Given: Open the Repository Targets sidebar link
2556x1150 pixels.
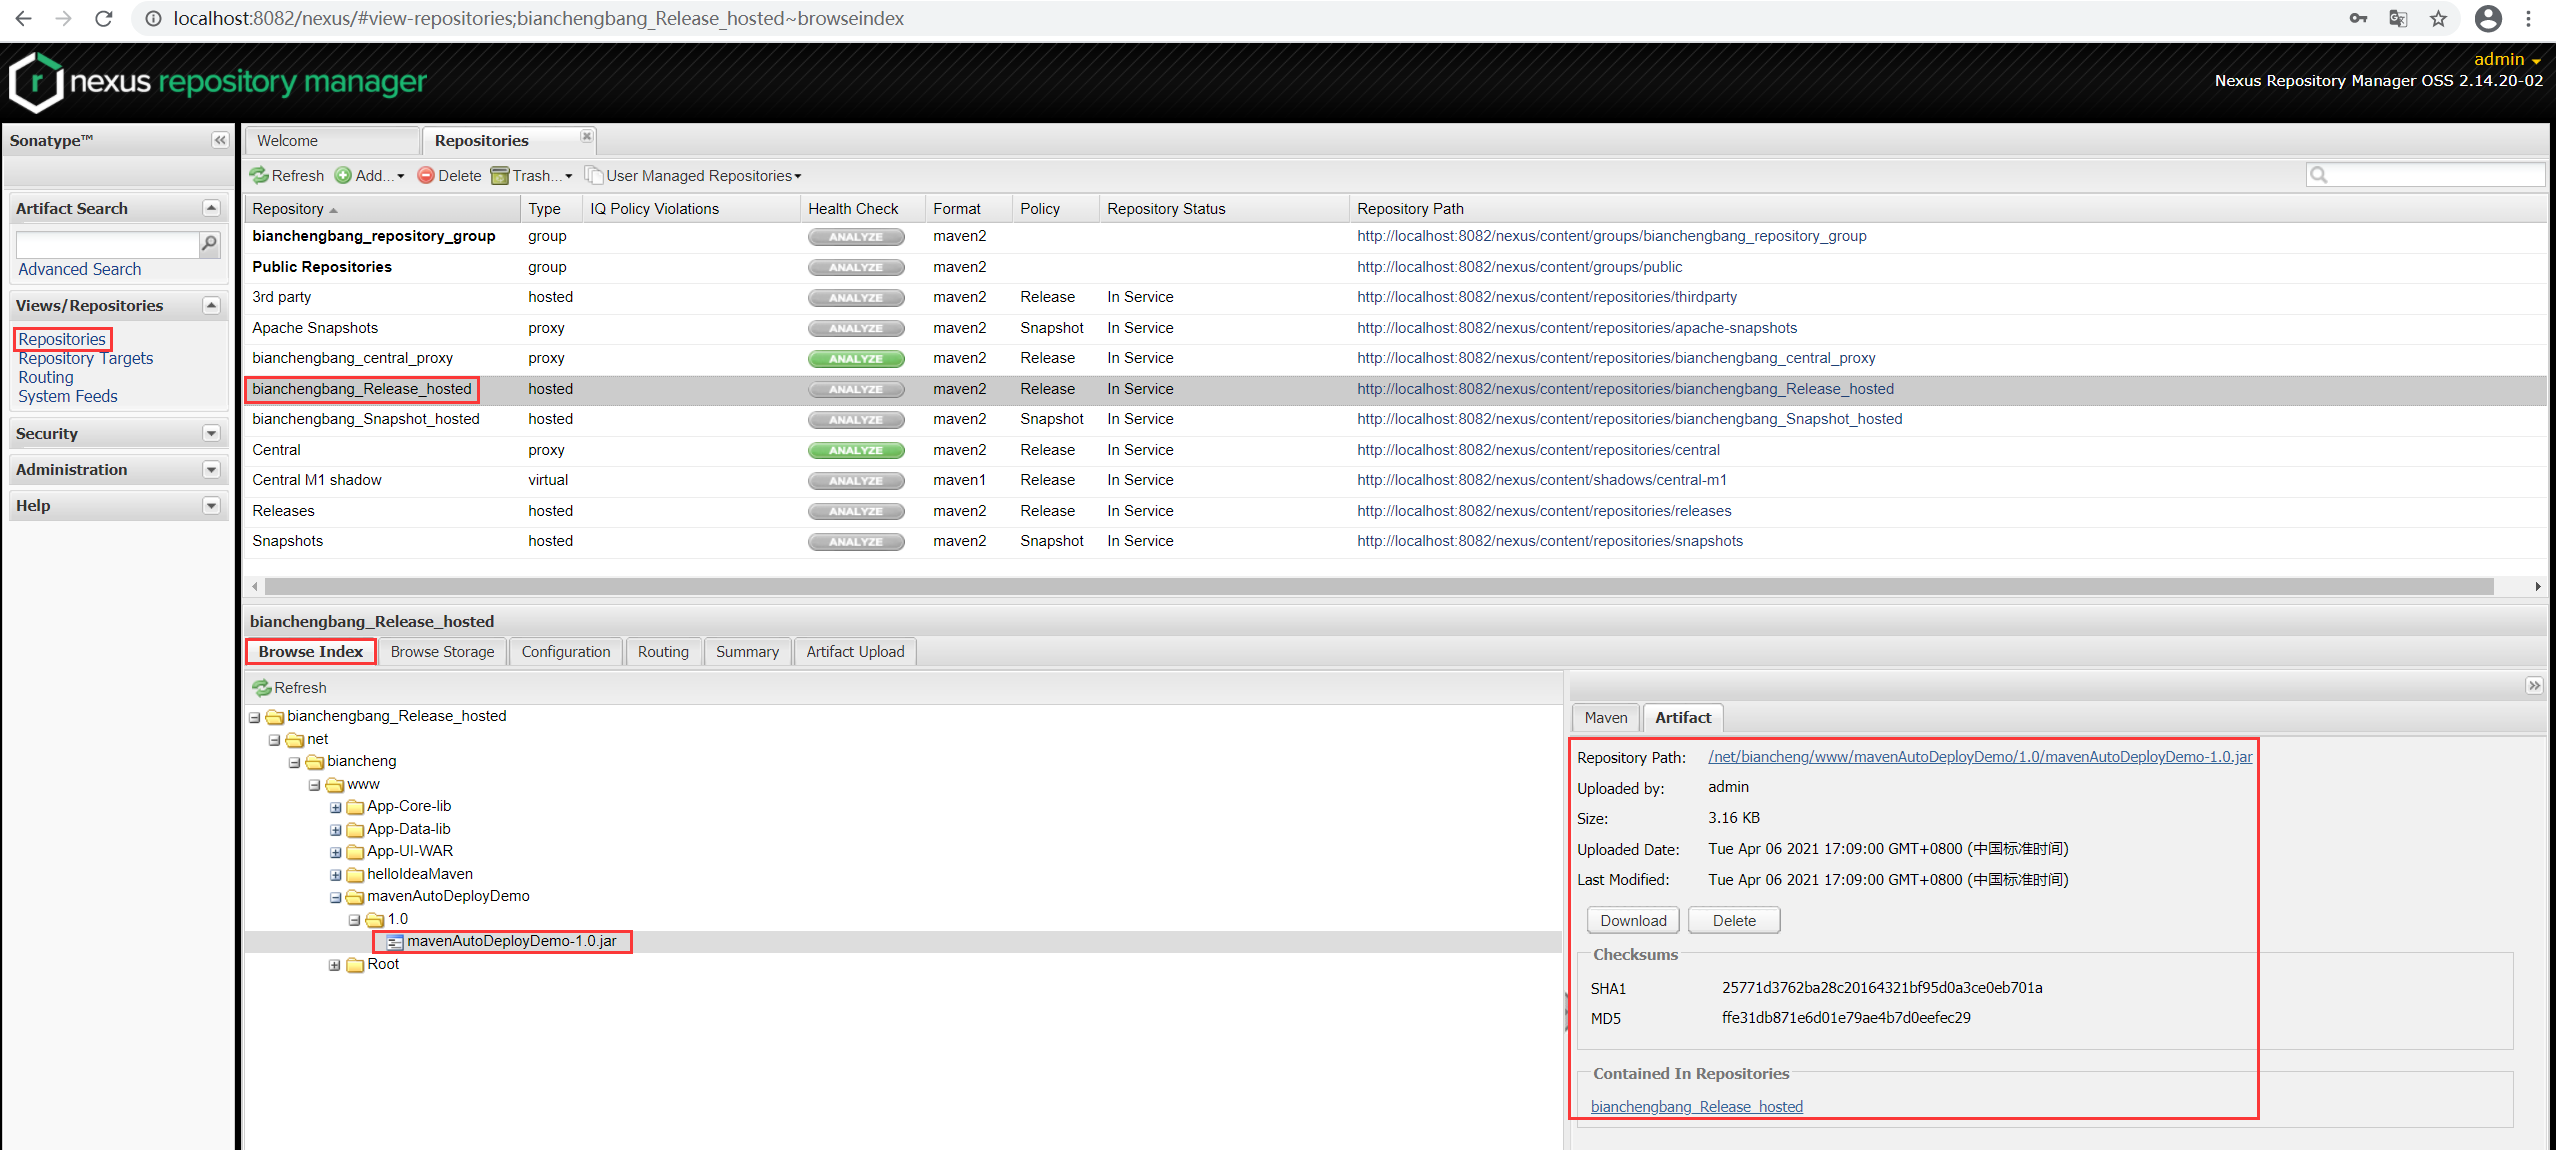Looking at the screenshot, I should tap(86, 359).
